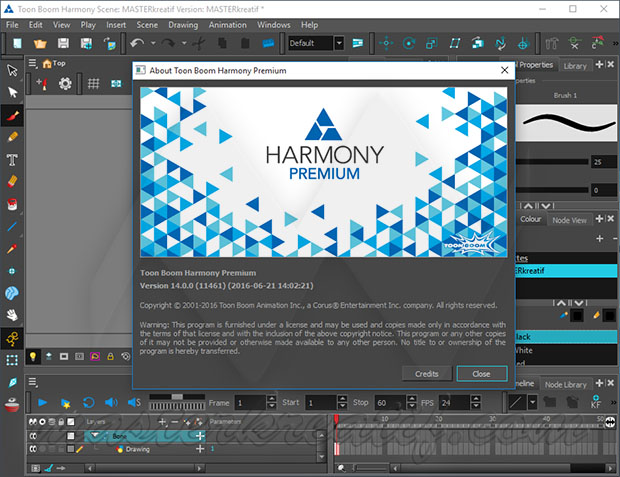Click the Undo arrow
This screenshot has width=620, height=477.
click(x=137, y=43)
